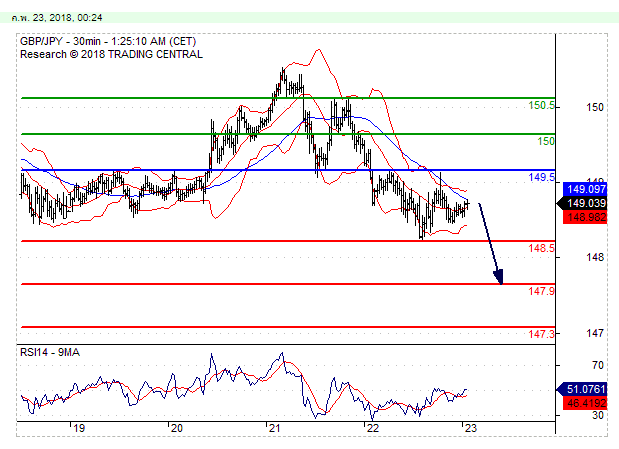
Task: Click the RSI 30 level axis label
Action: (x=598, y=415)
